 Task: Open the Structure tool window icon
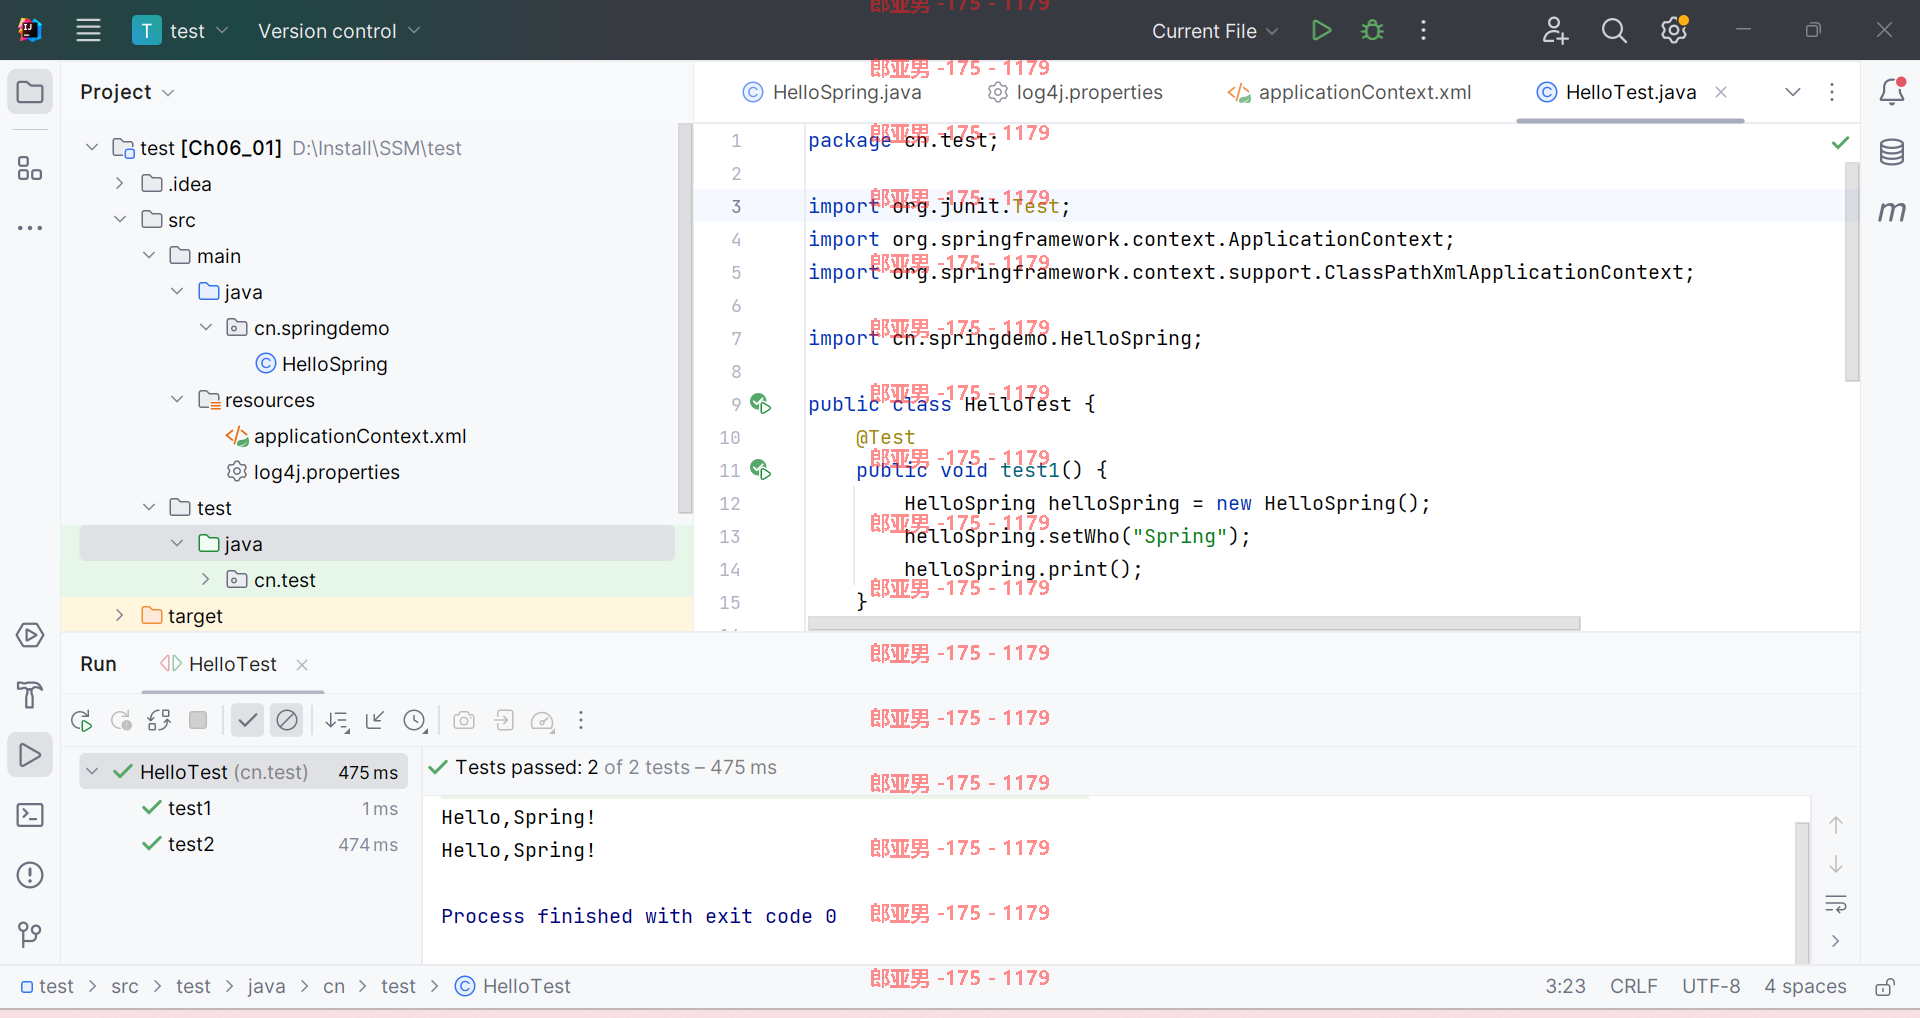(x=30, y=168)
